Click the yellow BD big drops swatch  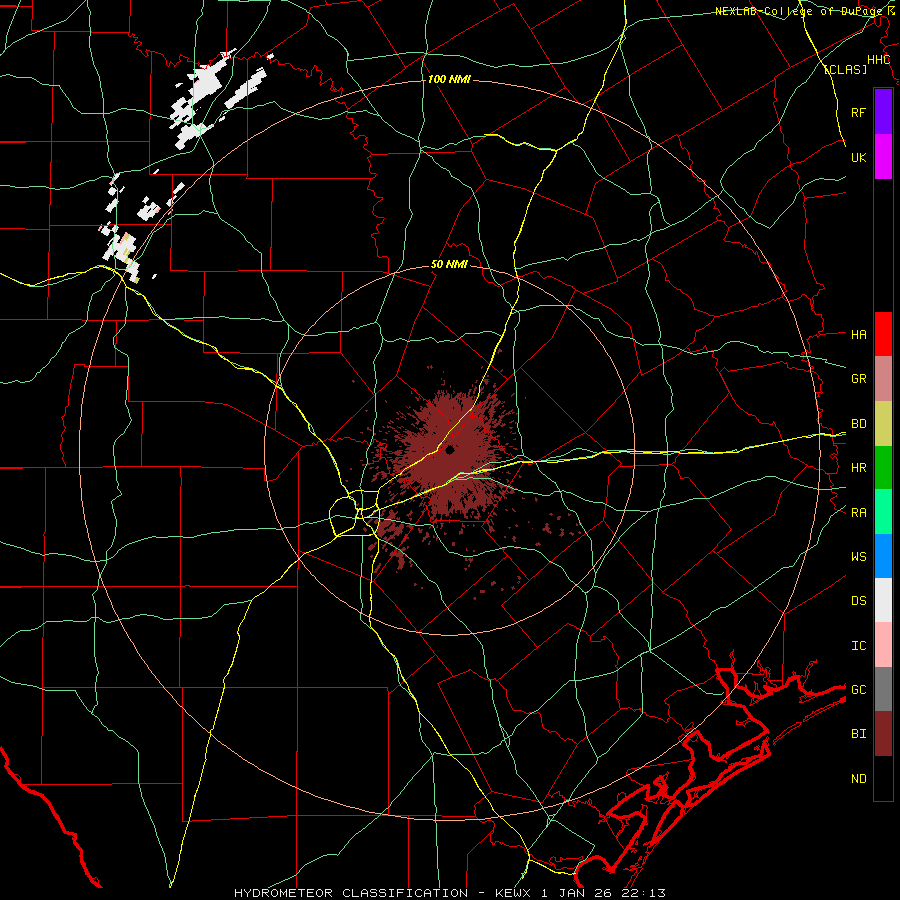[x=883, y=424]
